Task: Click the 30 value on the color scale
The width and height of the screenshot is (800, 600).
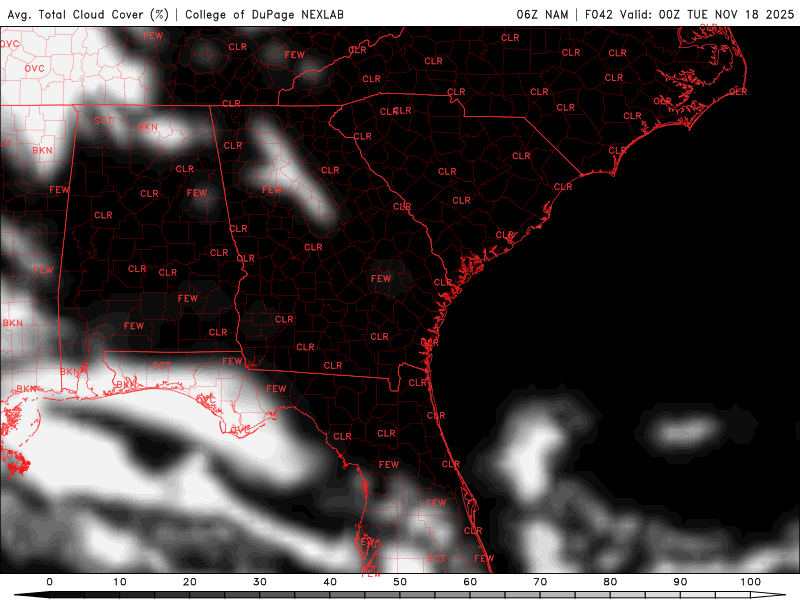Action: [x=260, y=582]
